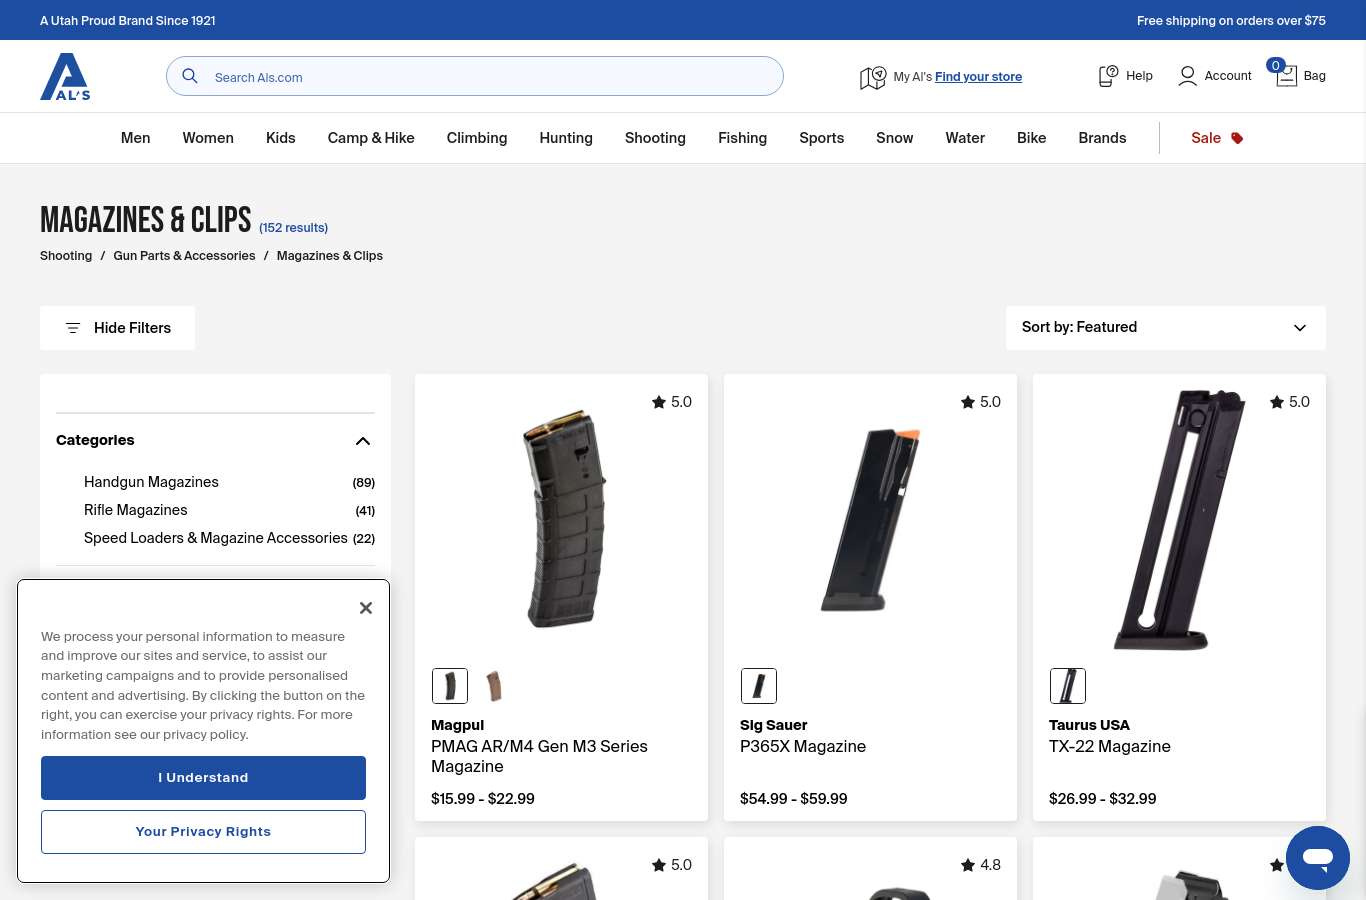Open the shopping Bag icon

[1286, 76]
